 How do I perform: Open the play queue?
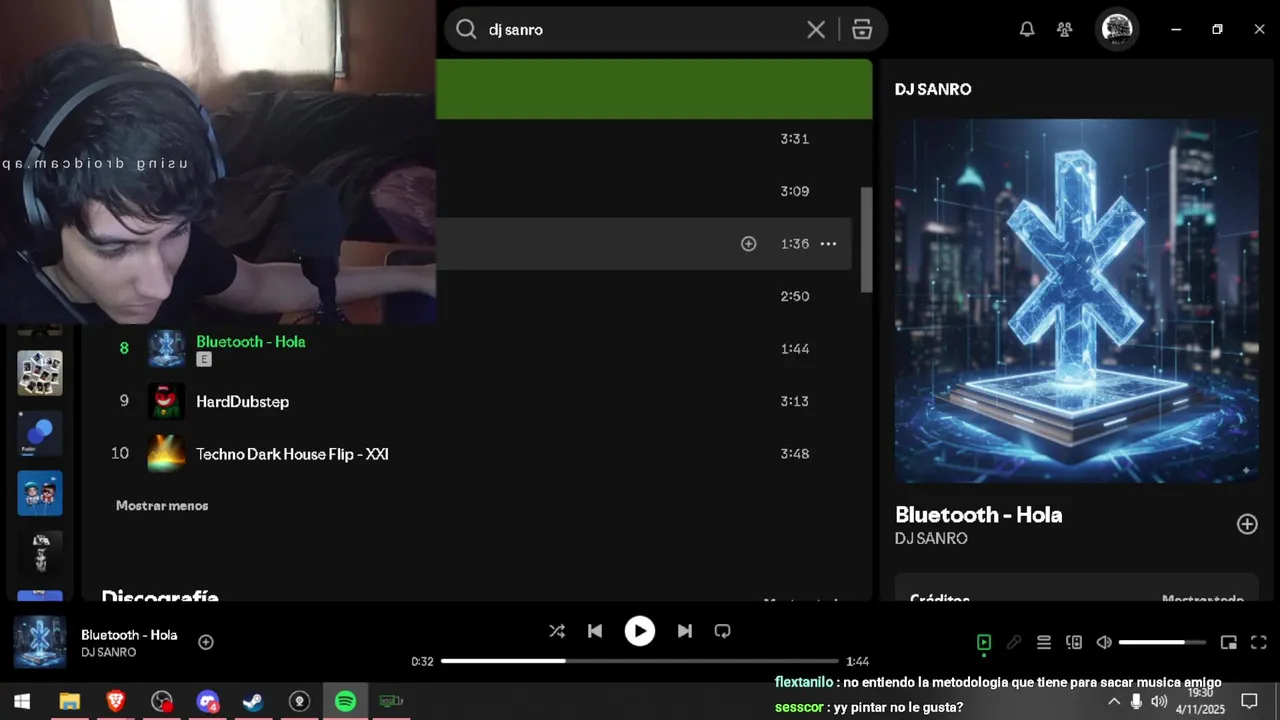[1044, 642]
